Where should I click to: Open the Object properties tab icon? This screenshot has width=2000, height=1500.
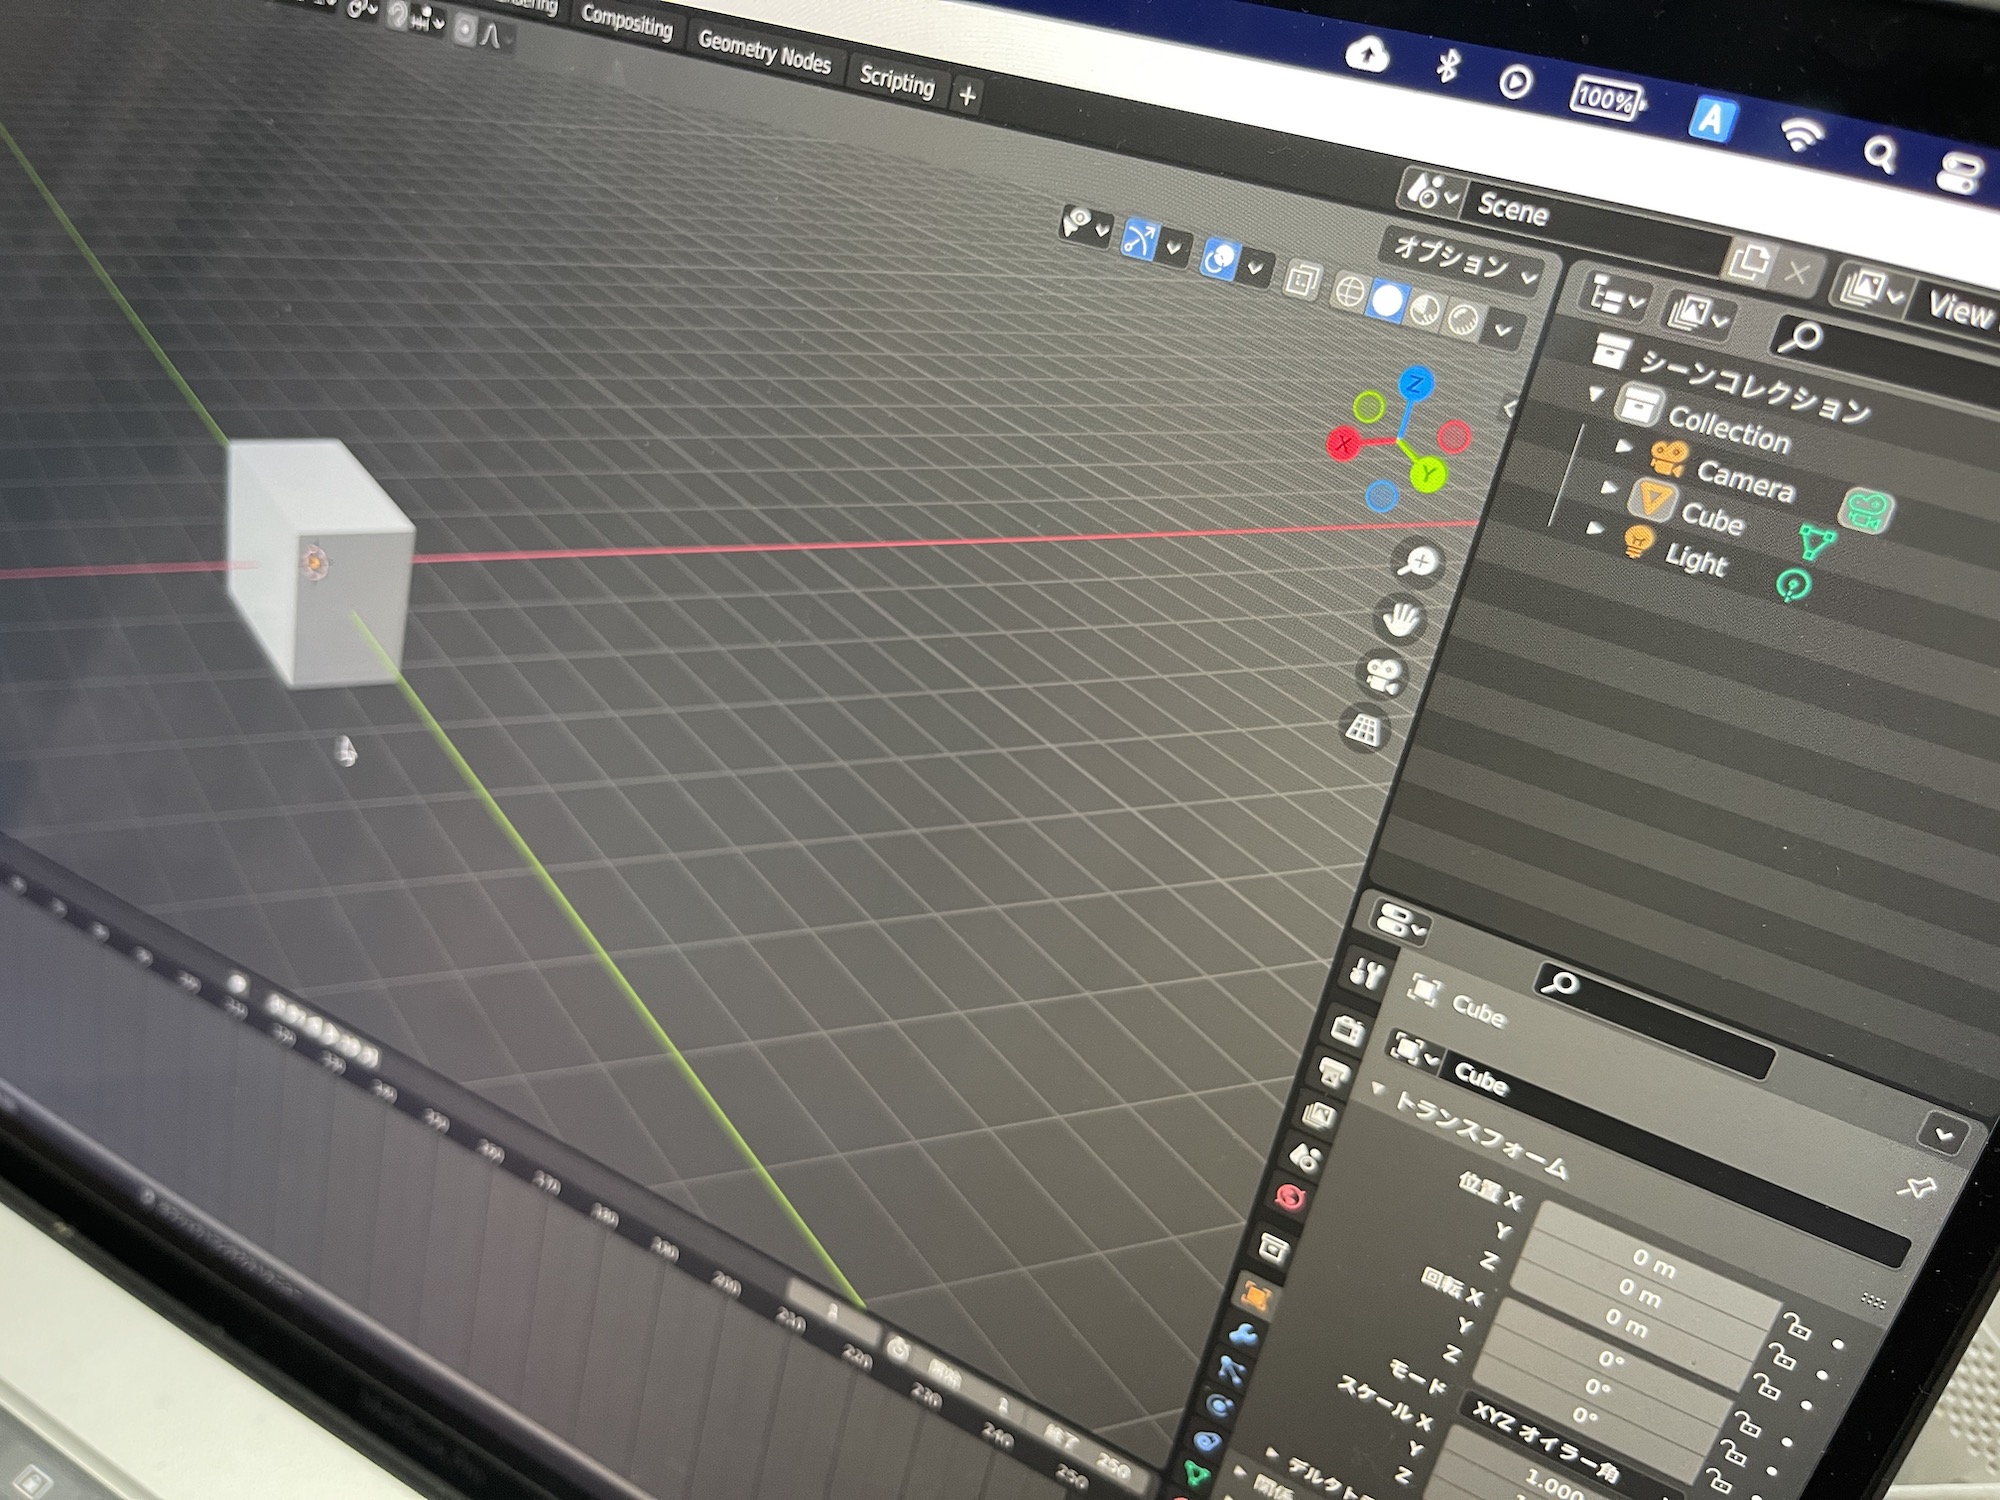1255,1295
